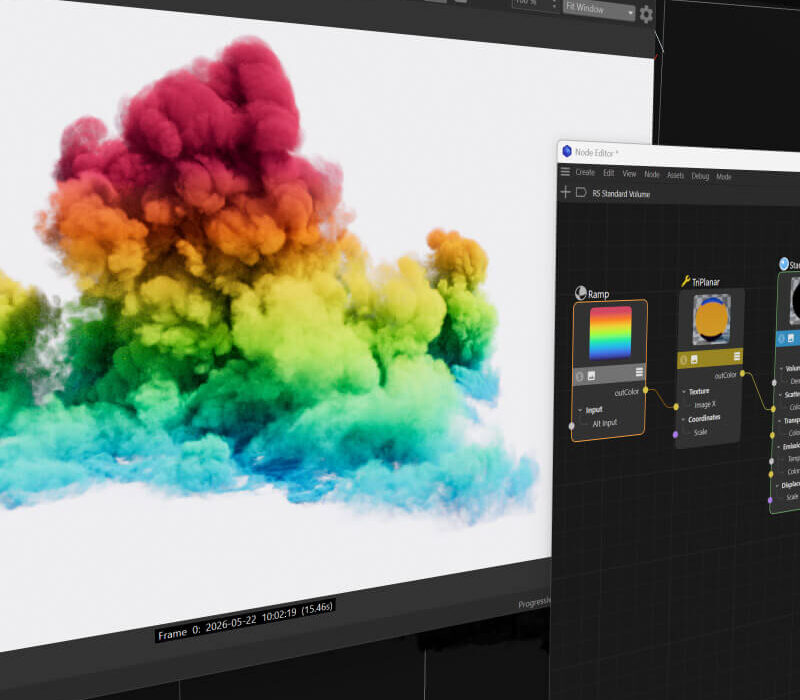Click the Scatter color input port

[773, 409]
